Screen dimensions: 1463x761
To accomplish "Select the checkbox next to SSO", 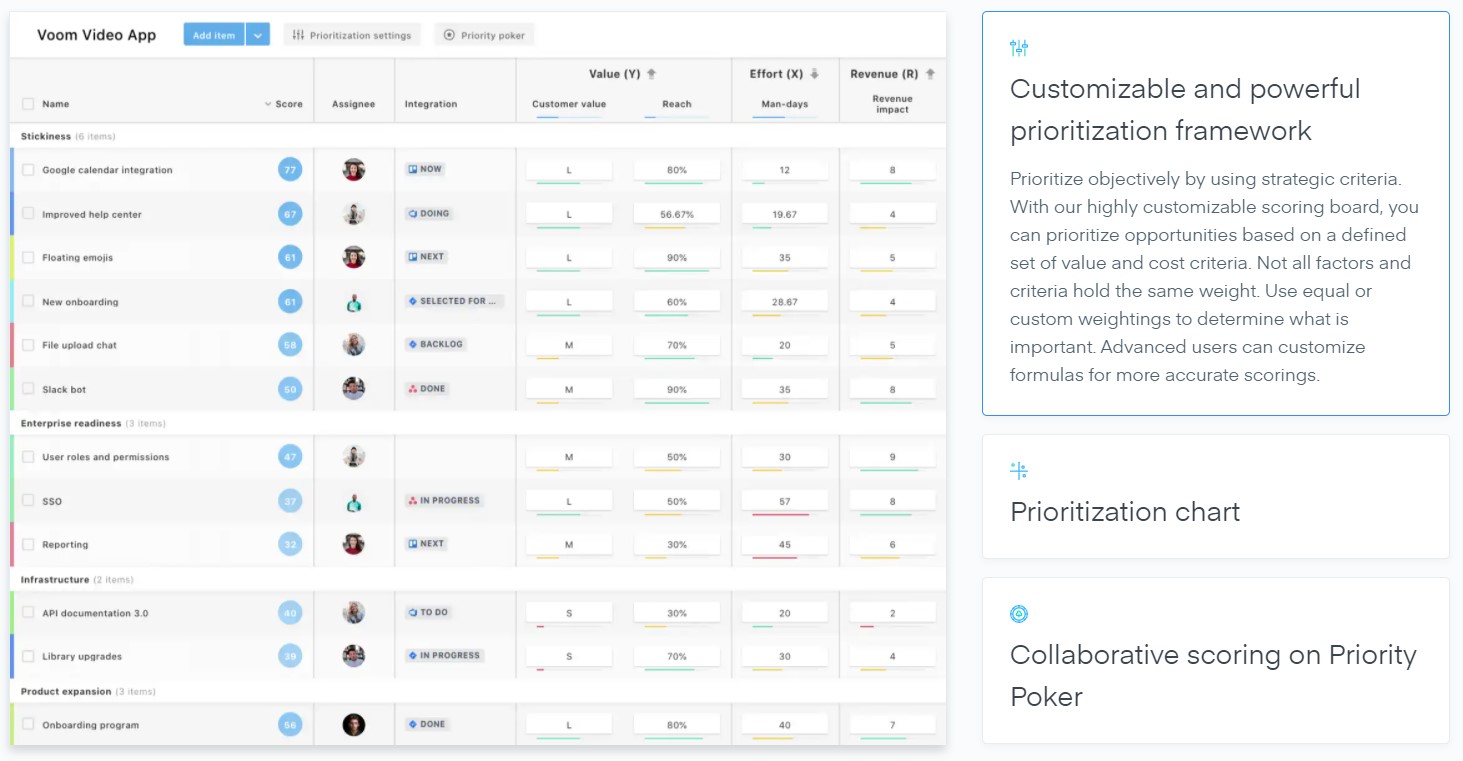I will [28, 500].
